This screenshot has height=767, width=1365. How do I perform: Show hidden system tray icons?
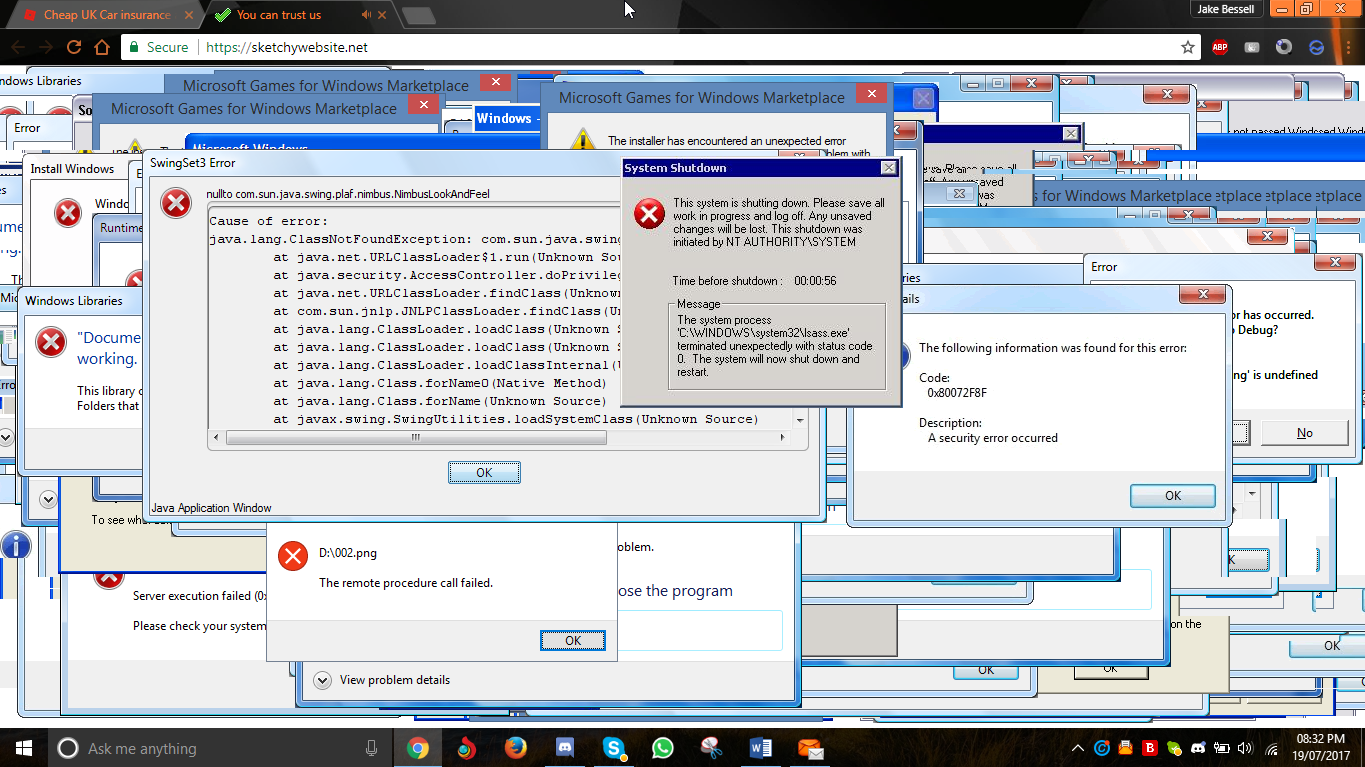tap(1077, 748)
